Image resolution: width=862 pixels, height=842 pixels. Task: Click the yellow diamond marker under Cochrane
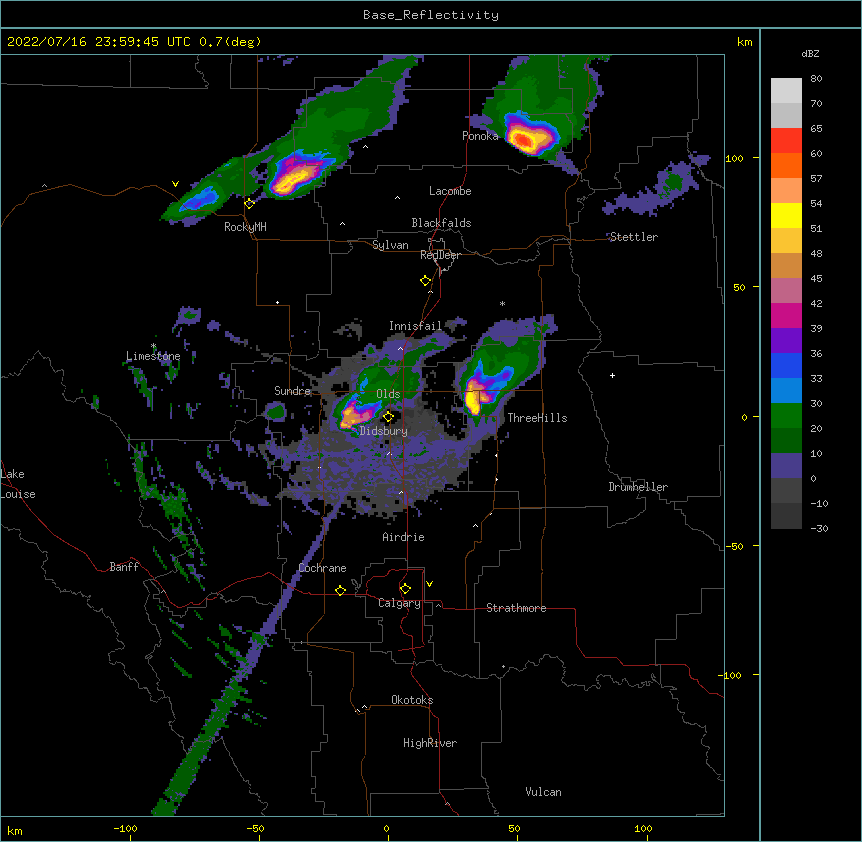(340, 590)
